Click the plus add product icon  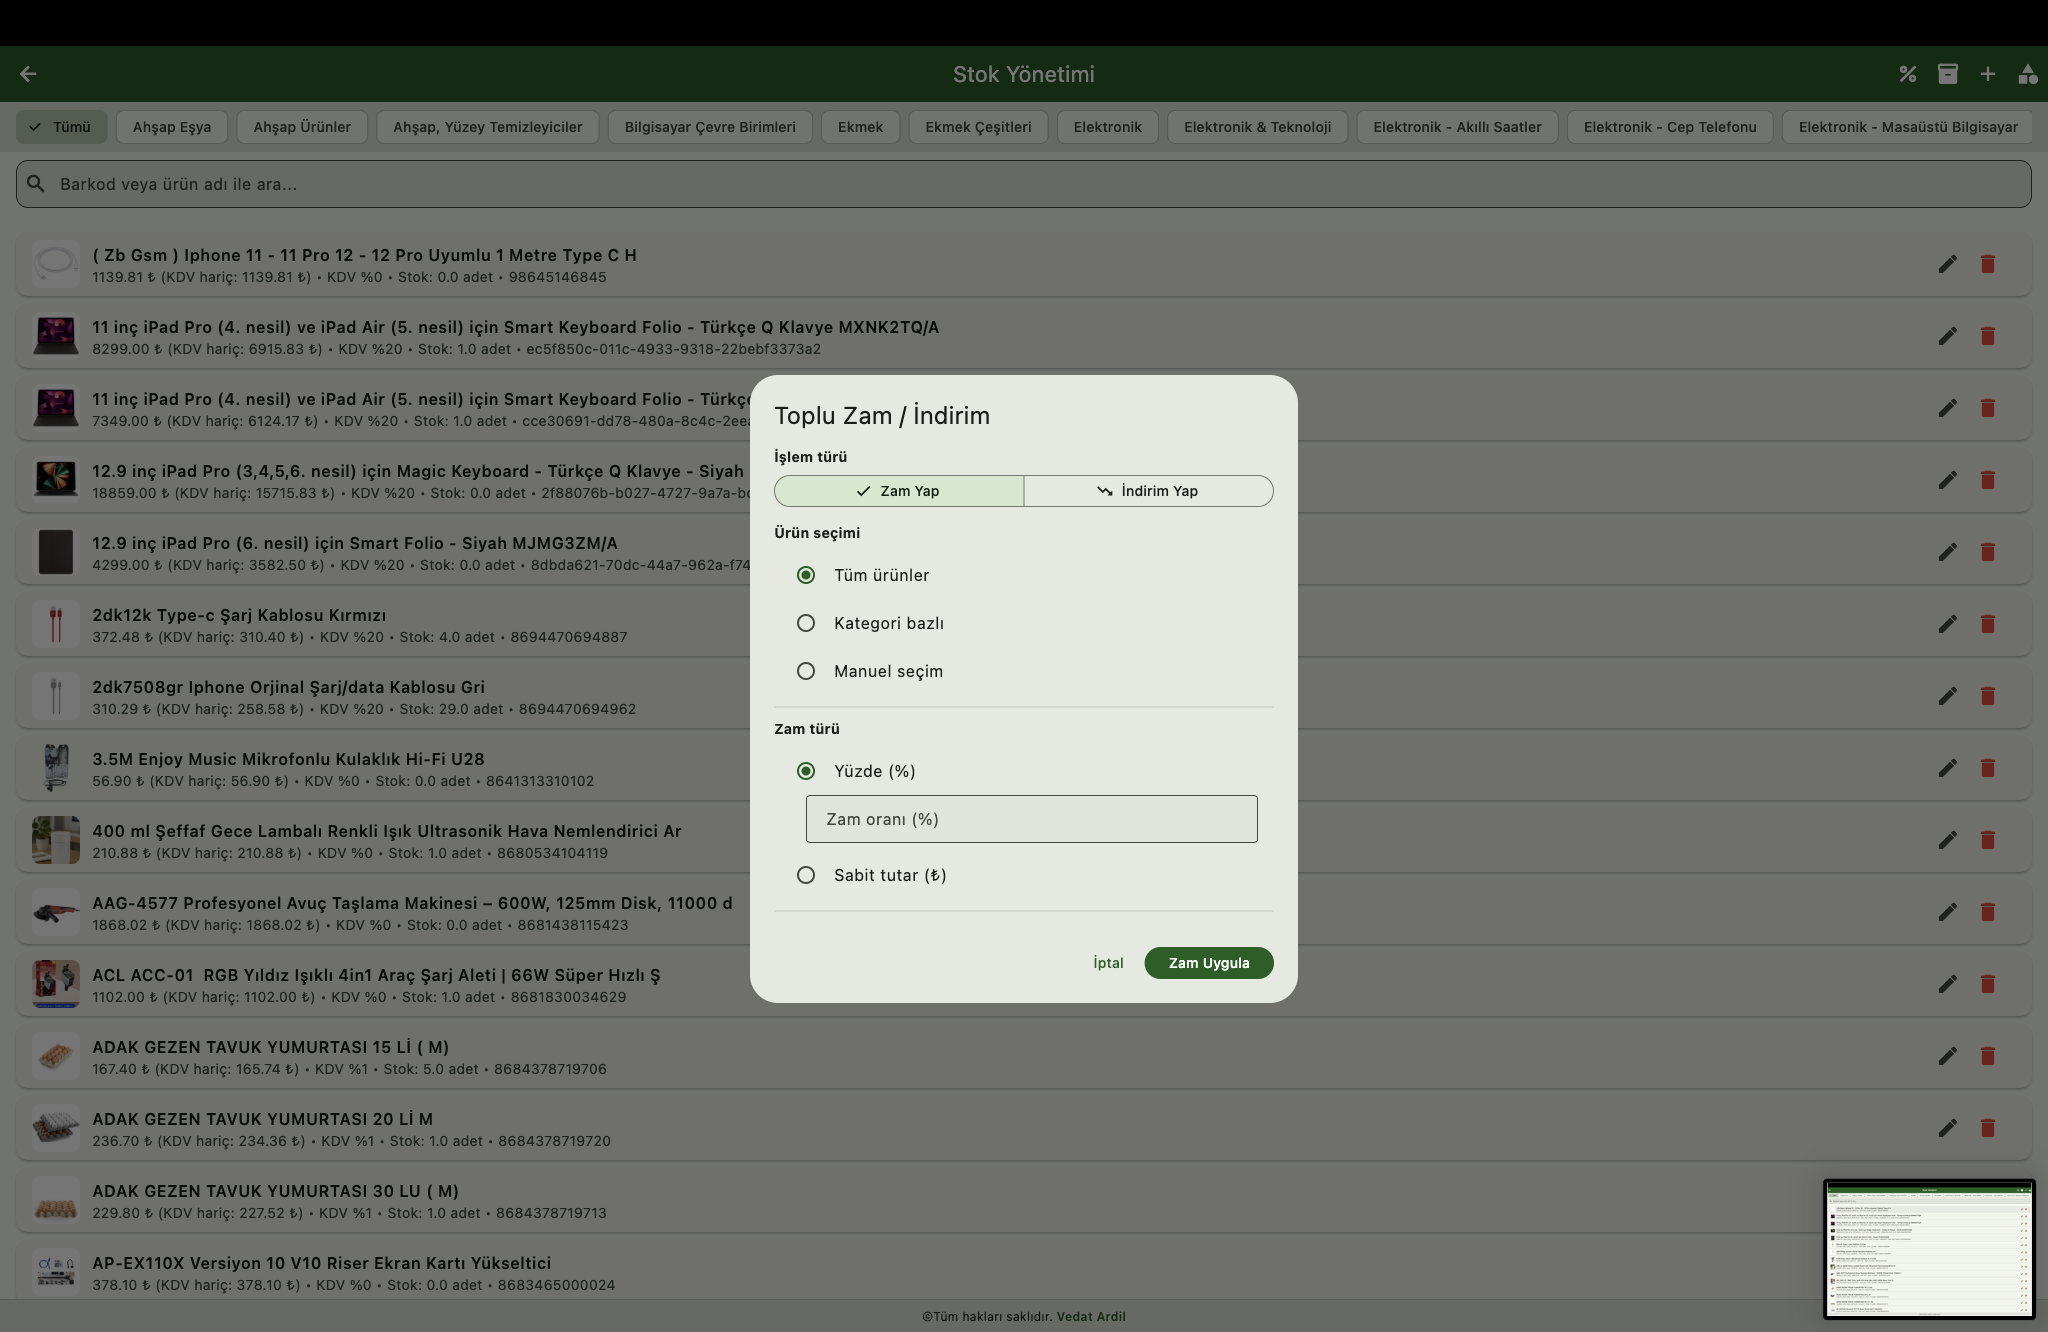coord(1988,74)
